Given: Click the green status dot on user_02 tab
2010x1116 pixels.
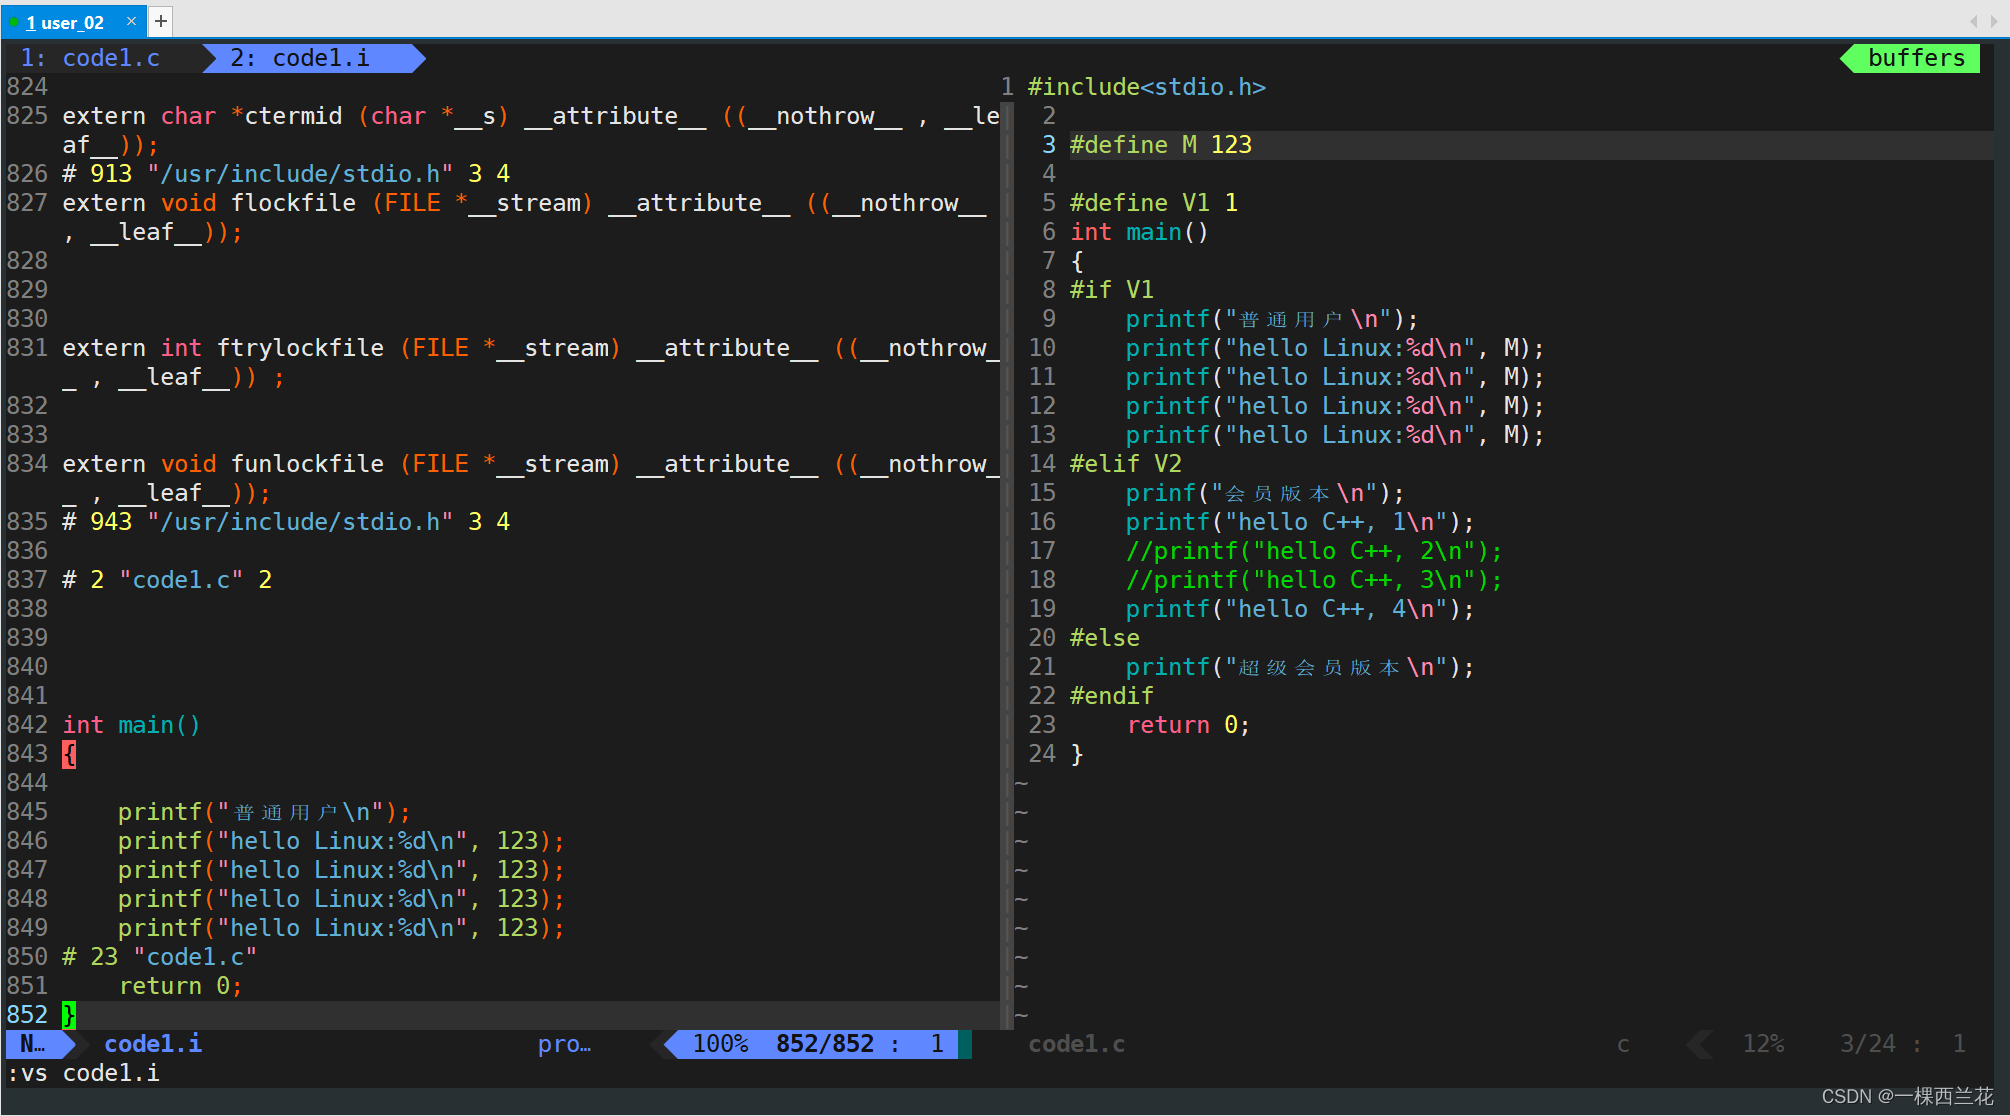Looking at the screenshot, I should tap(14, 22).
